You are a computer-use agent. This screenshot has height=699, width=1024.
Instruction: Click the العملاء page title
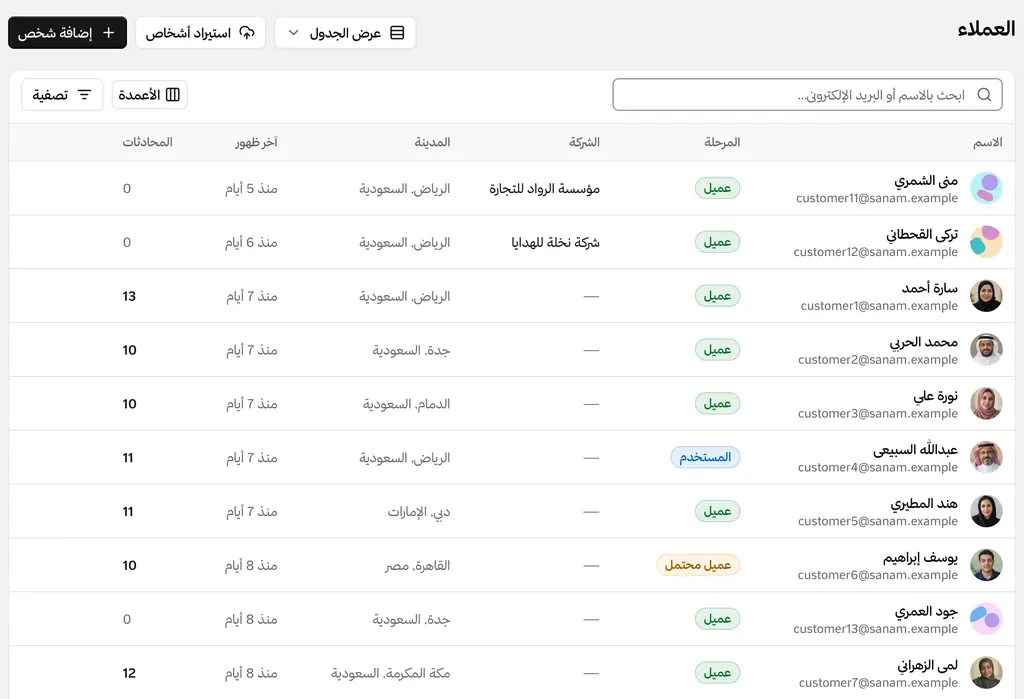pyautogui.click(x=986, y=29)
